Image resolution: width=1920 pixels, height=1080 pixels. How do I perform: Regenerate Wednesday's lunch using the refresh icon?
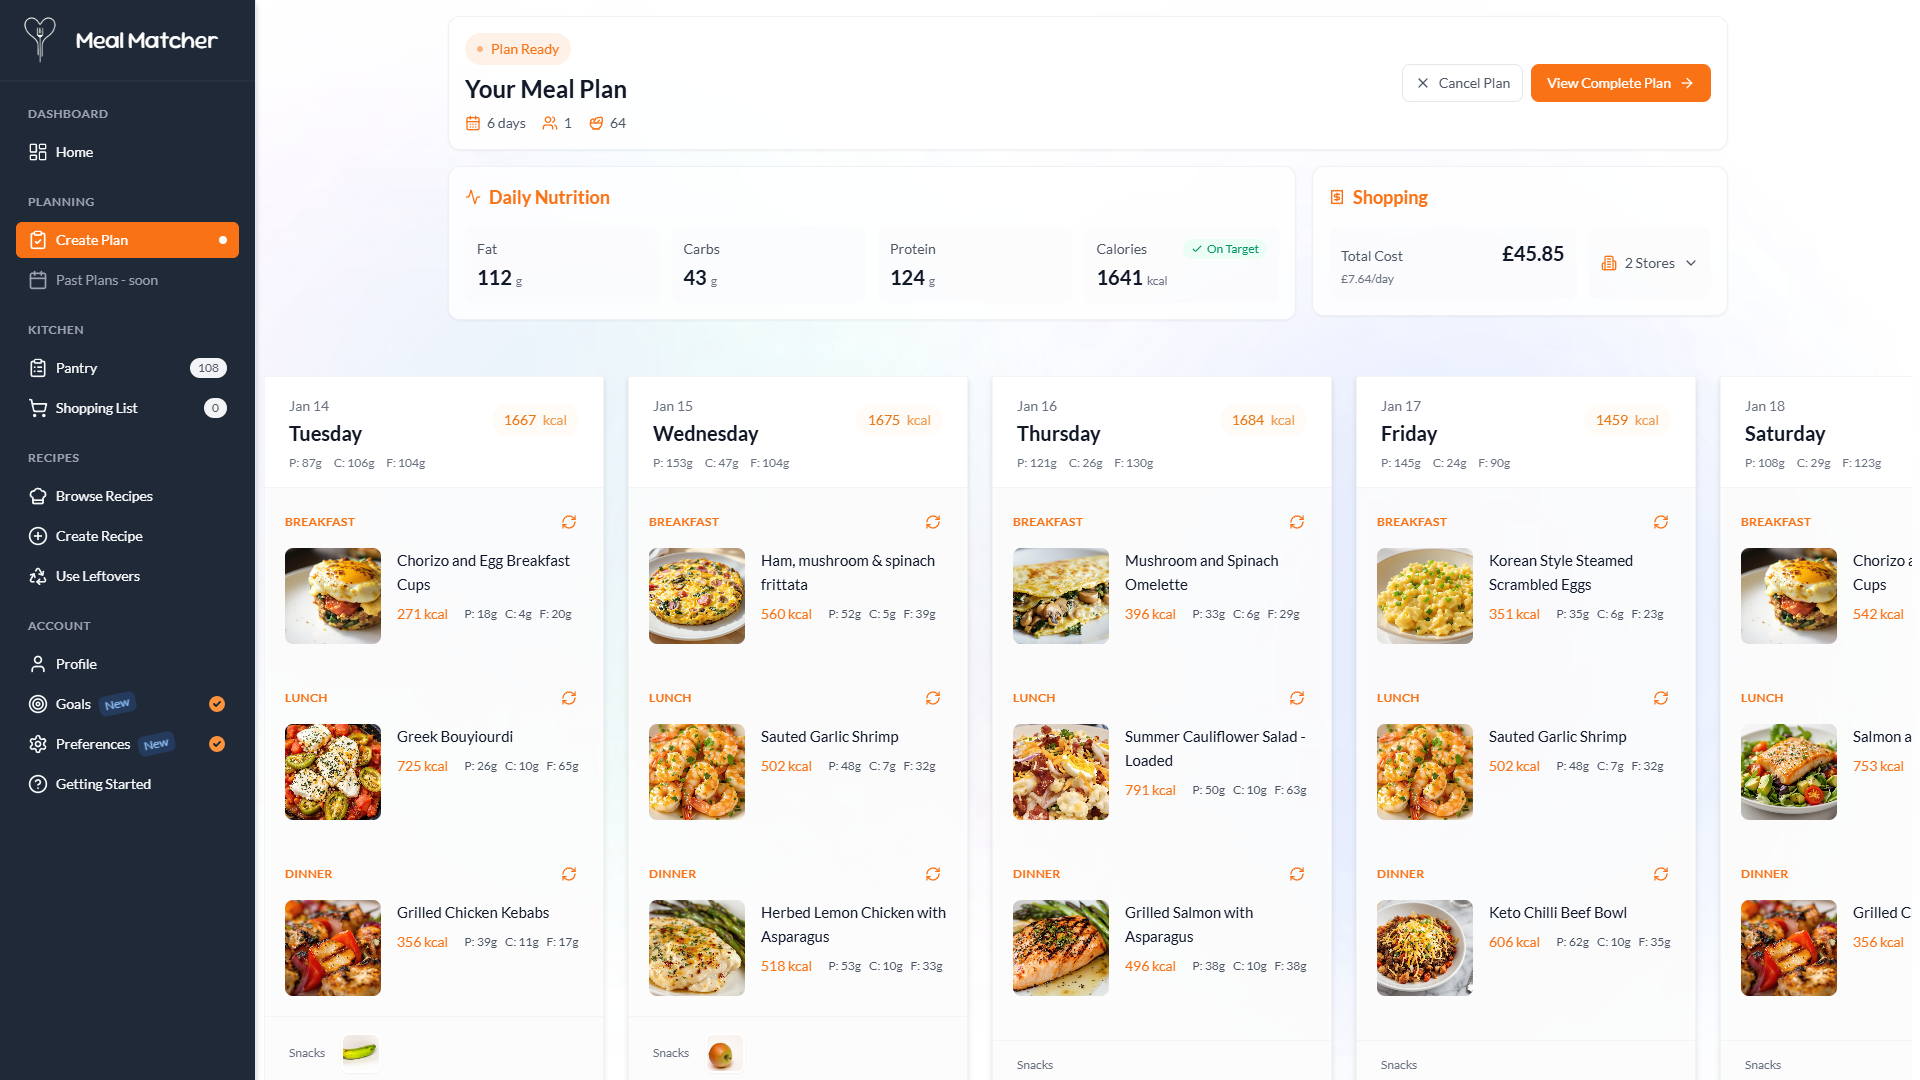pyautogui.click(x=933, y=698)
